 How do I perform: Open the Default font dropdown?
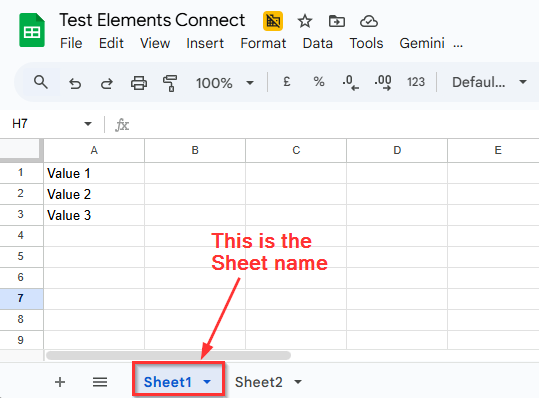click(489, 82)
